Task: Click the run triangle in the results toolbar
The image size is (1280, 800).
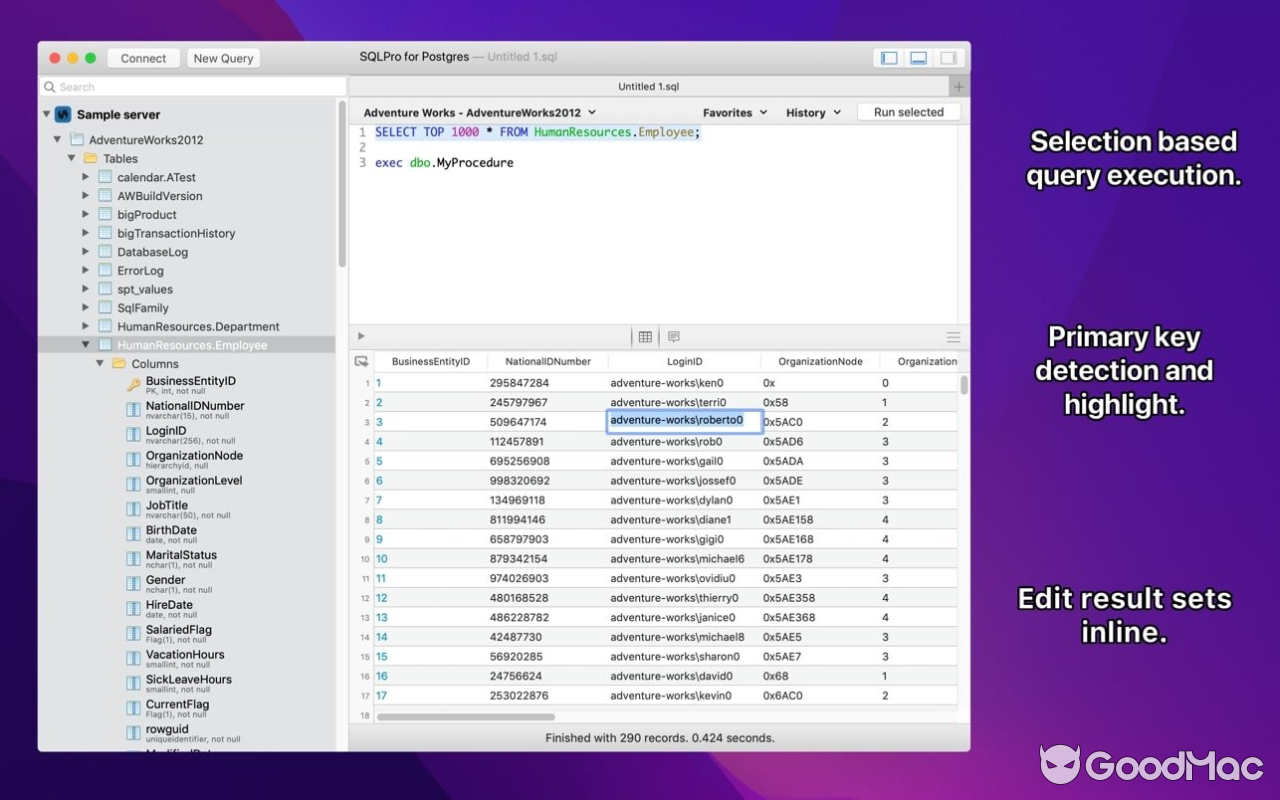Action: (361, 336)
